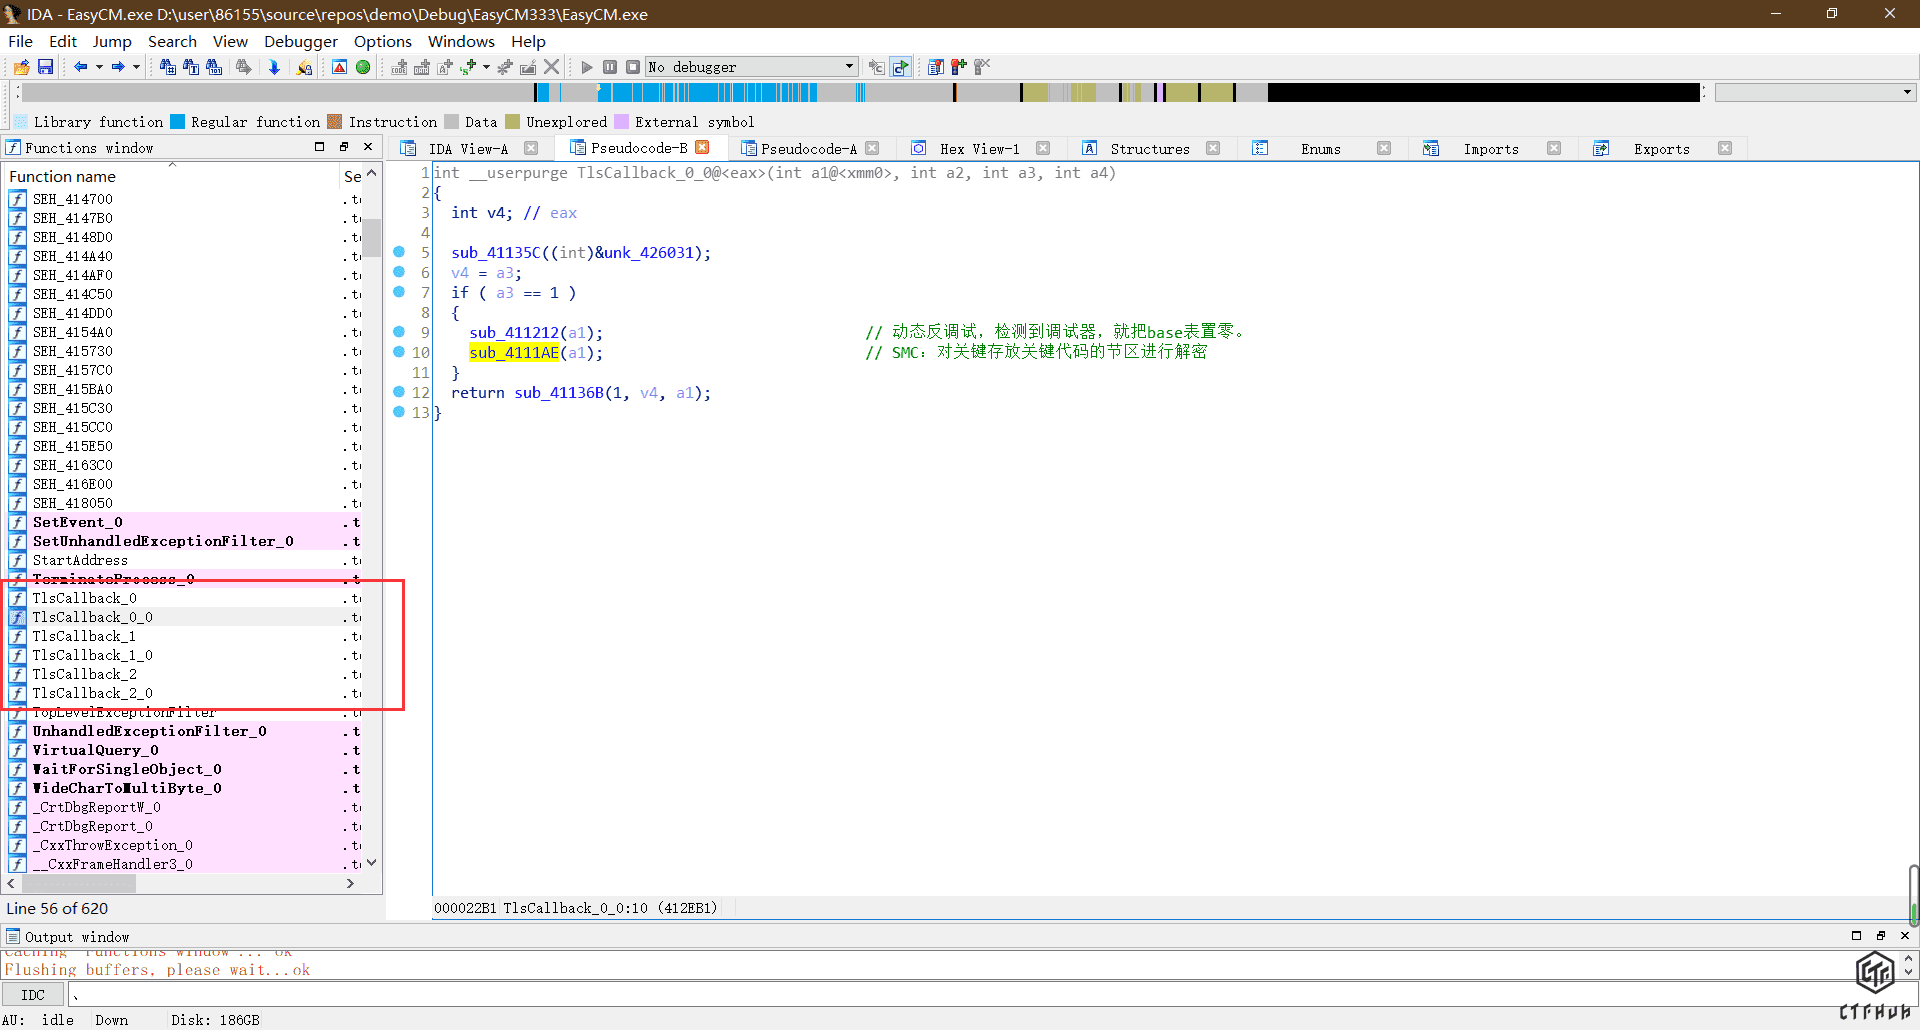Click the Jump back arrow icon
Image resolution: width=1920 pixels, height=1030 pixels.
point(80,67)
